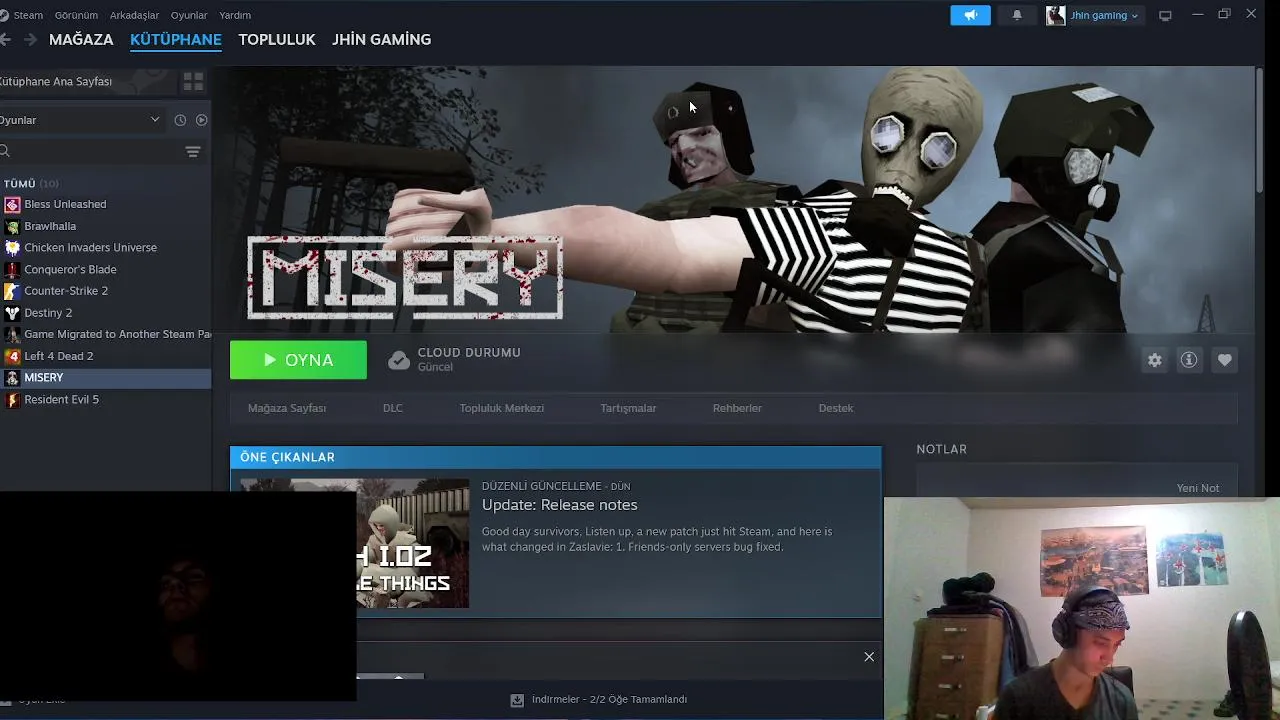
Task: Click Kütüphane Ana Sayfası
Action: pyautogui.click(x=56, y=81)
